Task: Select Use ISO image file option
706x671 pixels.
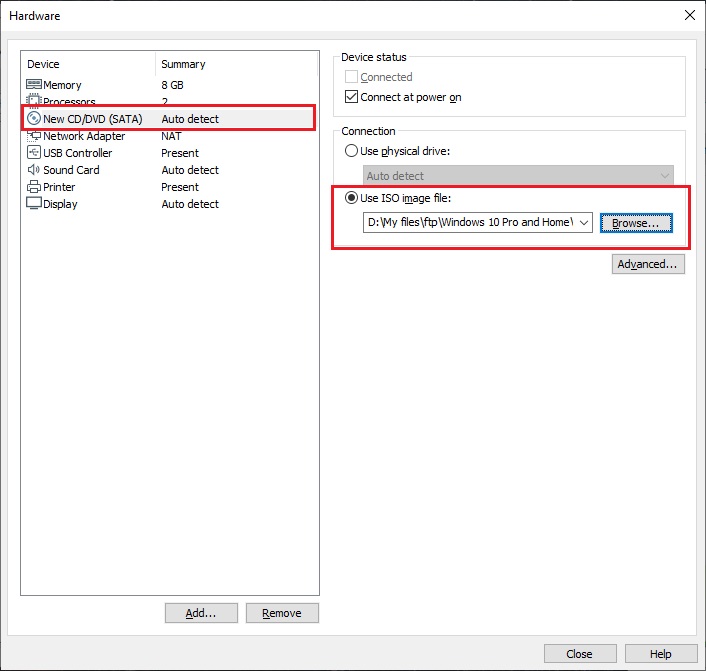Action: [351, 198]
